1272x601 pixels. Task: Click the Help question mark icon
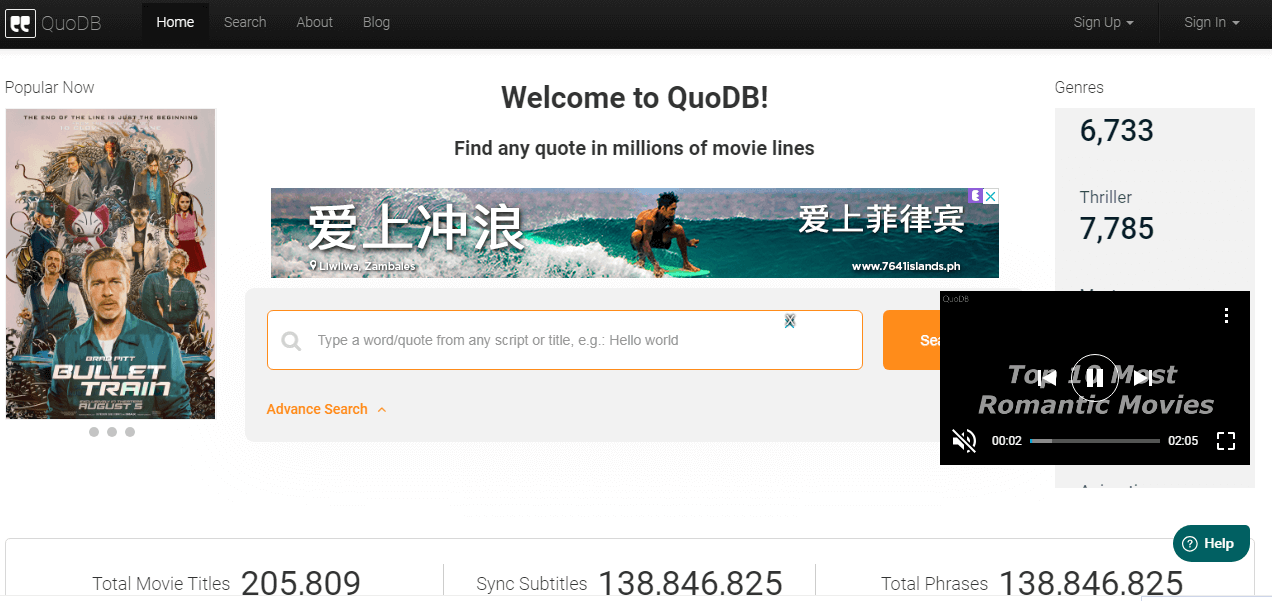pyautogui.click(x=1190, y=543)
